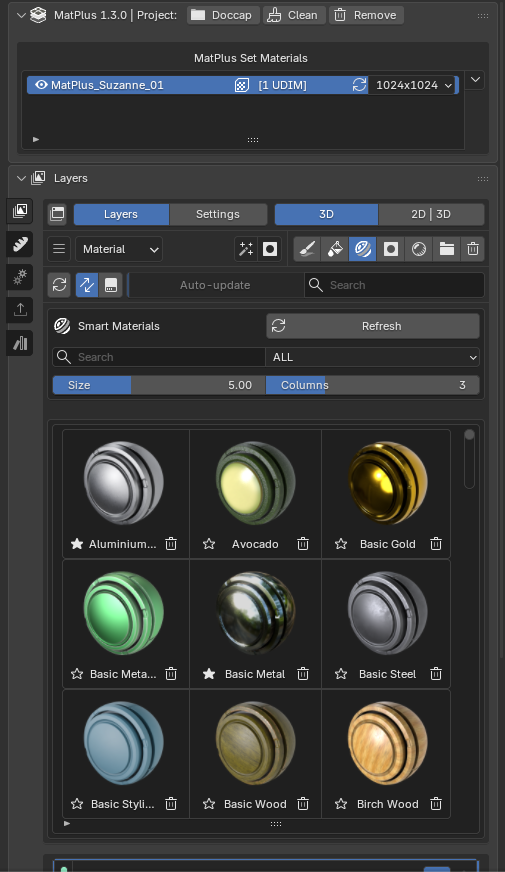Toggle the save disk icon near Auto-update

coord(111,285)
